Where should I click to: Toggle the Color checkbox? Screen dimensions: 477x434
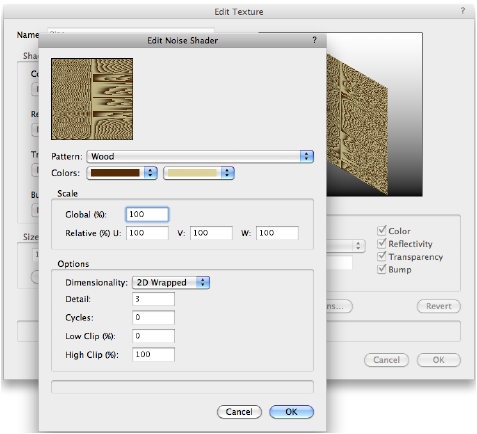381,231
